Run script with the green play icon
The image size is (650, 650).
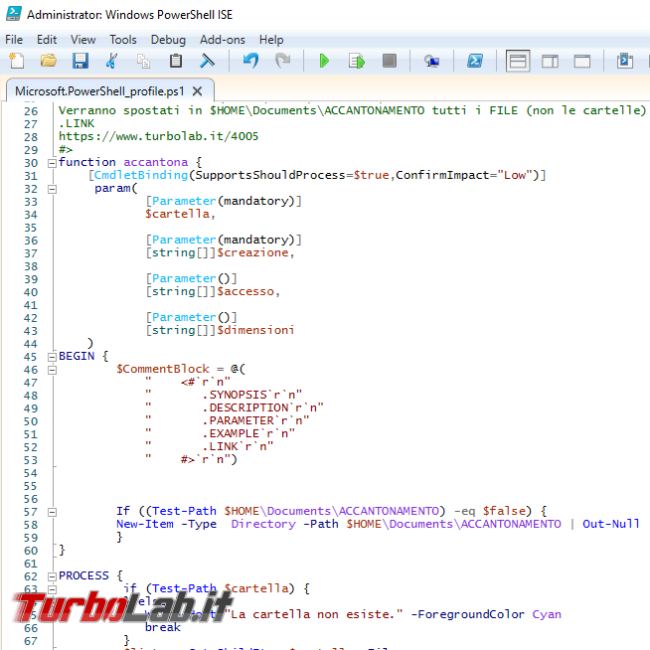(x=324, y=61)
